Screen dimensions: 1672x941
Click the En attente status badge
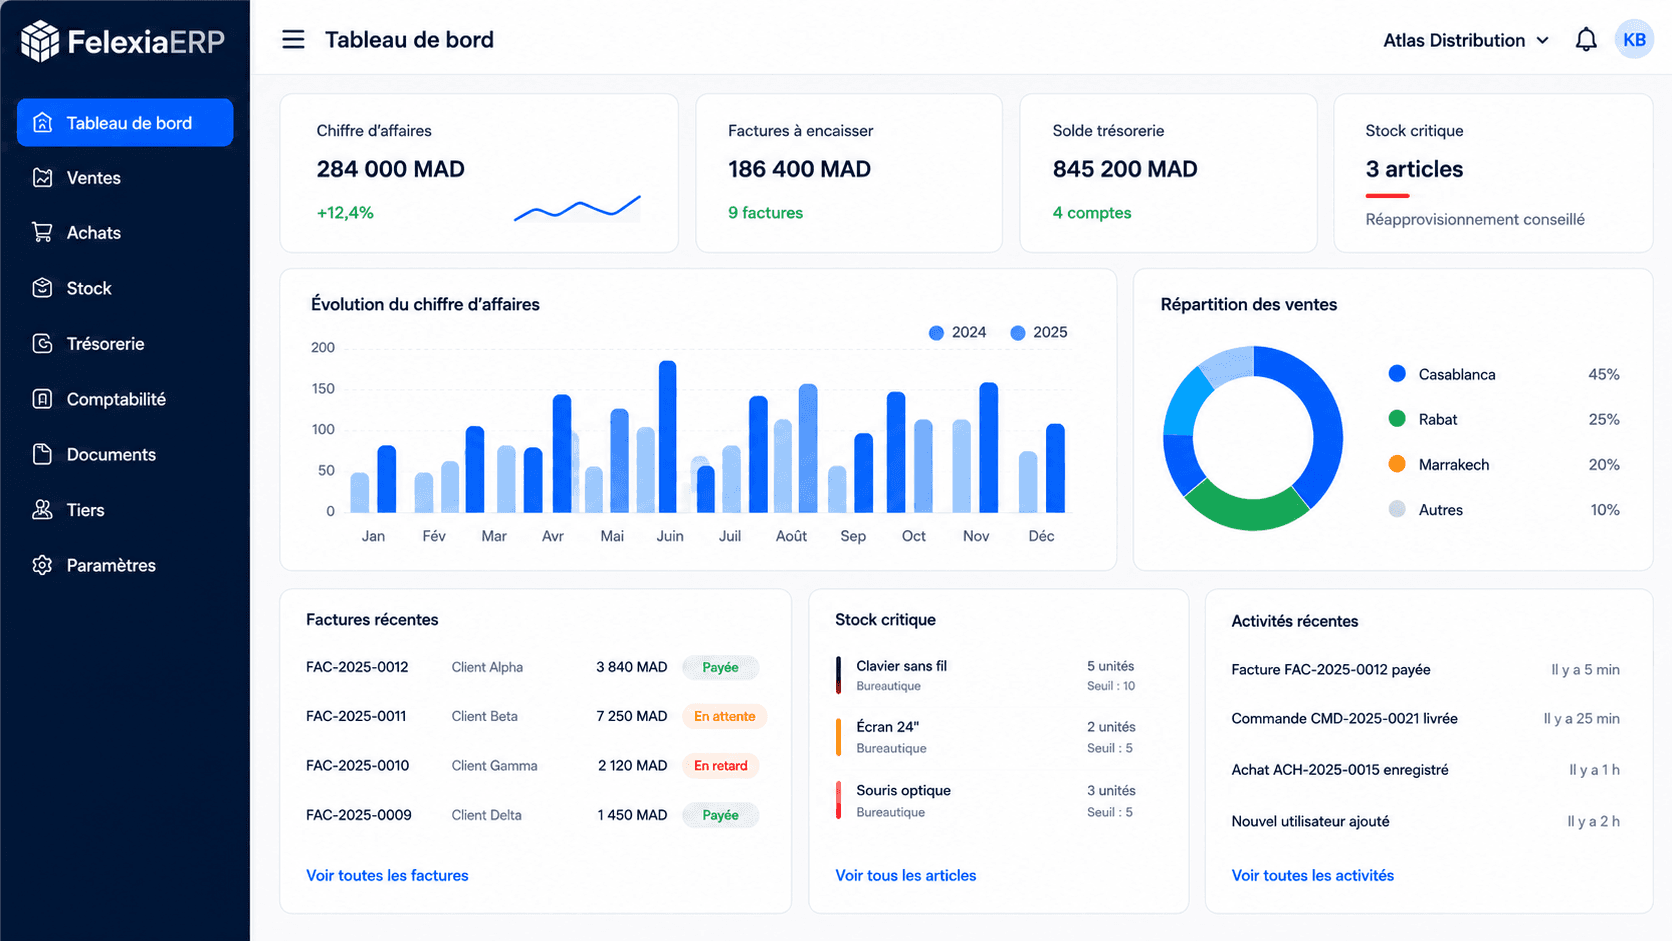pyautogui.click(x=724, y=716)
